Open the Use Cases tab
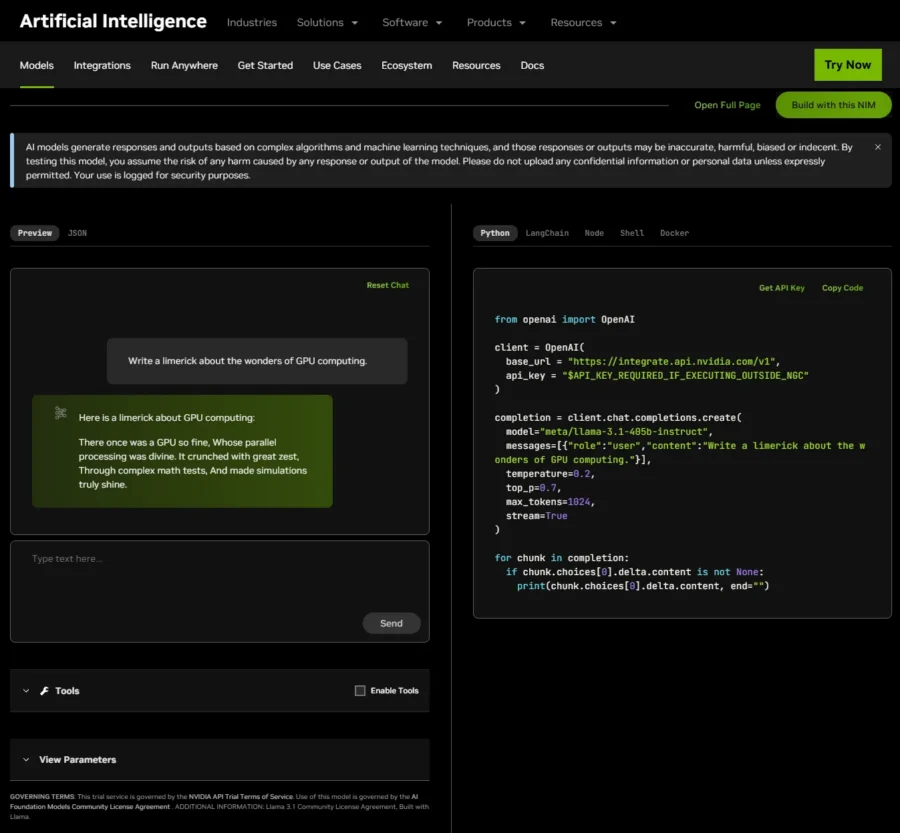The width and height of the screenshot is (900, 833). (x=337, y=65)
